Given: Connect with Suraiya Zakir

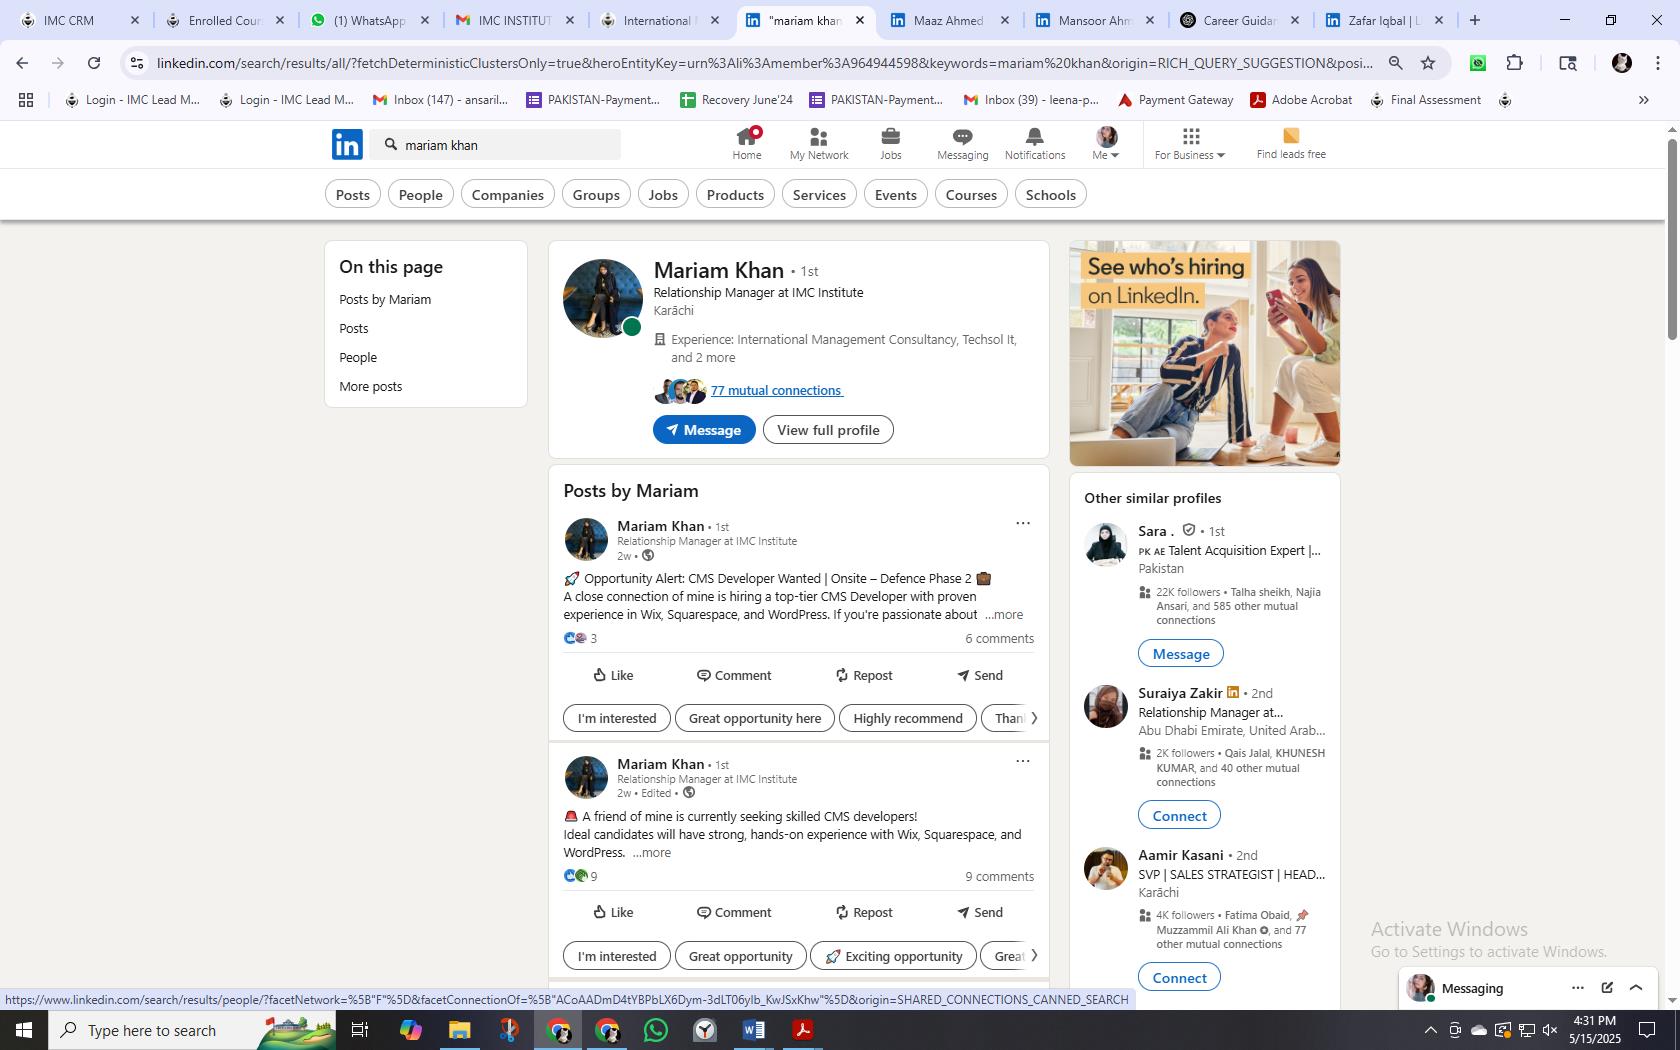Looking at the screenshot, I should [x=1179, y=816].
